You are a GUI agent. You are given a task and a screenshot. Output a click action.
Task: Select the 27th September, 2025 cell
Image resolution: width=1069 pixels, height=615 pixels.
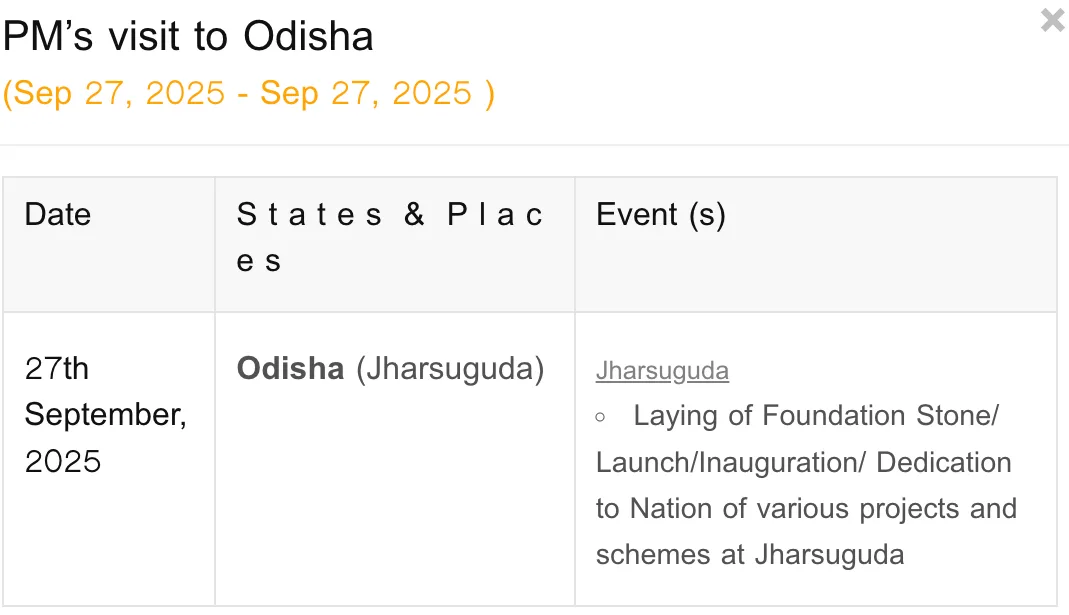[105, 415]
